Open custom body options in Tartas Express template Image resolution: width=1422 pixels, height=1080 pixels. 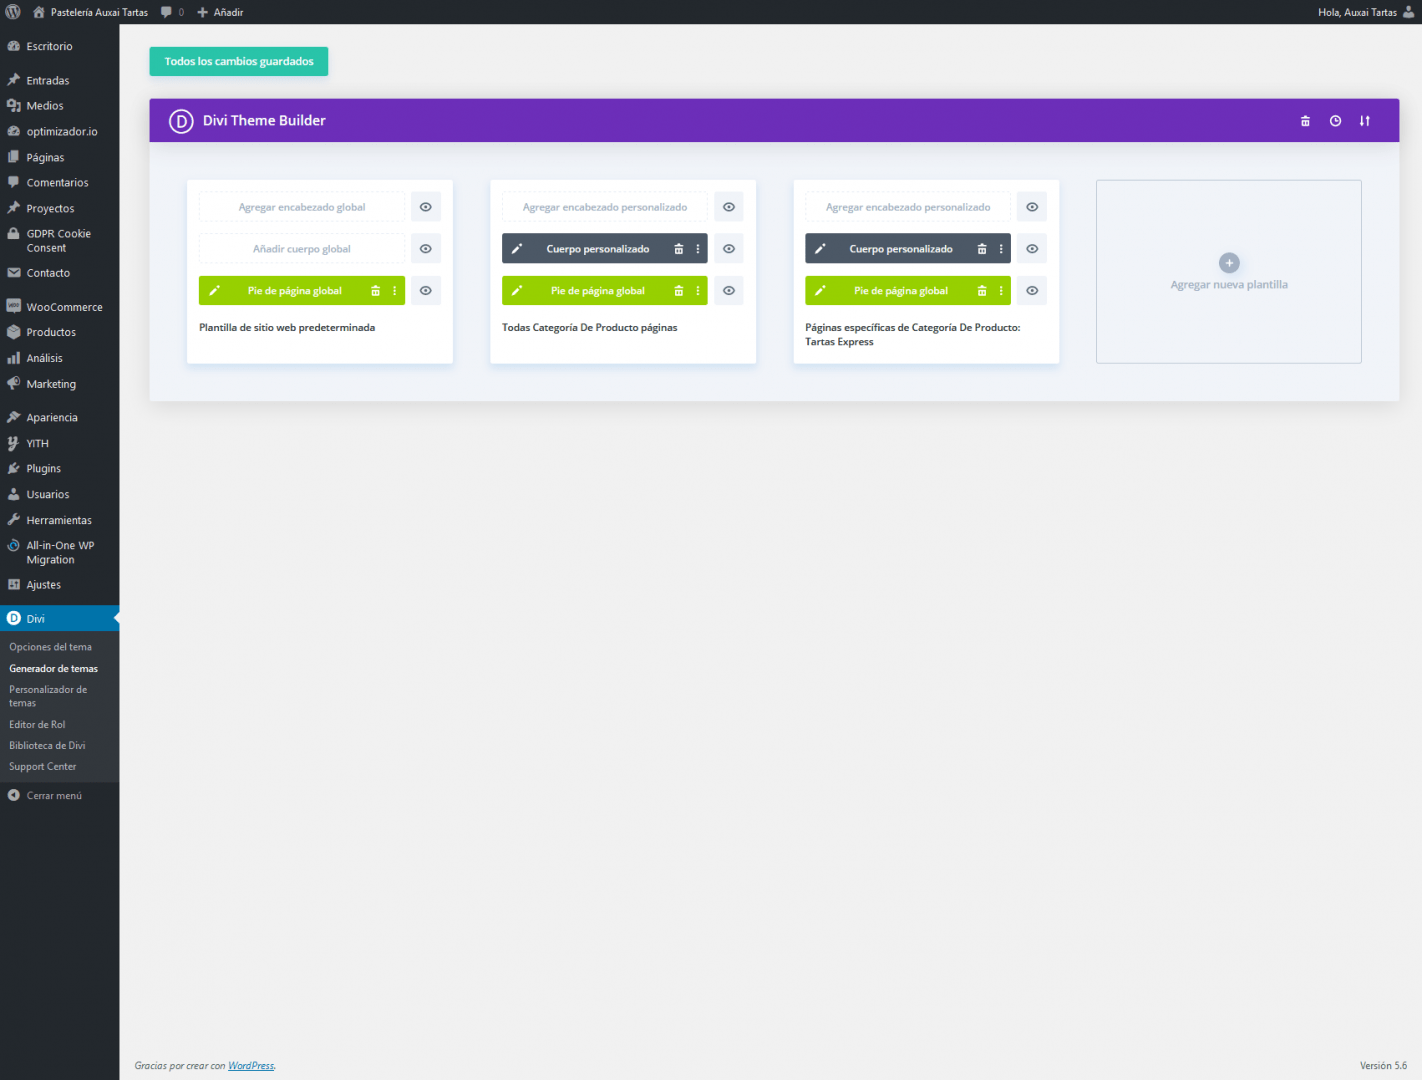[1001, 249]
